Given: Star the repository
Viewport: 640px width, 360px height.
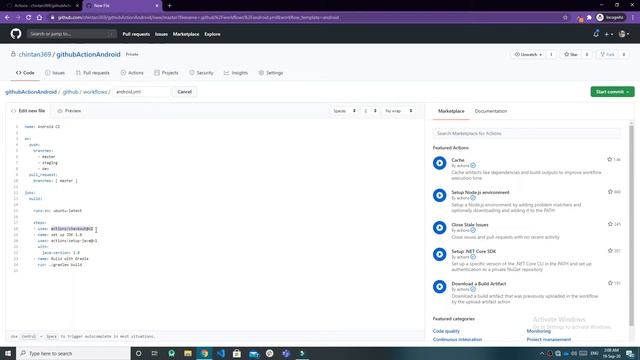Looking at the screenshot, I should 571,54.
